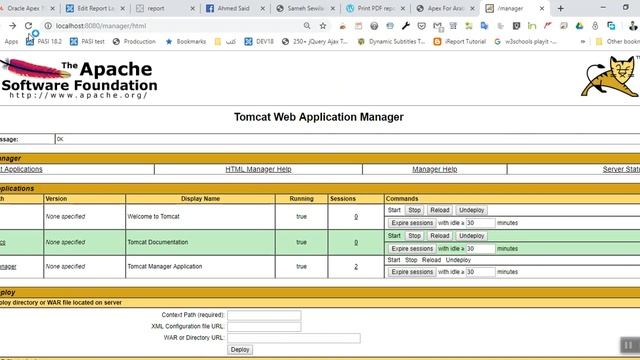The height and width of the screenshot is (360, 640).
Task: Stop the Welcome to Tomcat application
Action: [x=414, y=210]
